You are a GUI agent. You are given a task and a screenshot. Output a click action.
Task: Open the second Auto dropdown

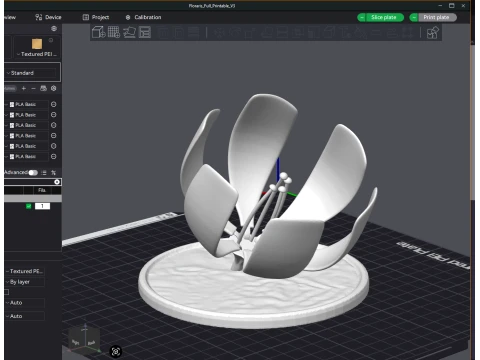[25, 316]
